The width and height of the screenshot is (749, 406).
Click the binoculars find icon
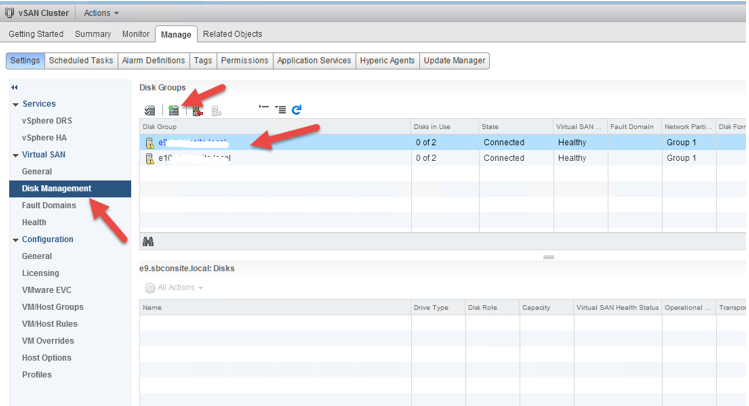point(148,242)
